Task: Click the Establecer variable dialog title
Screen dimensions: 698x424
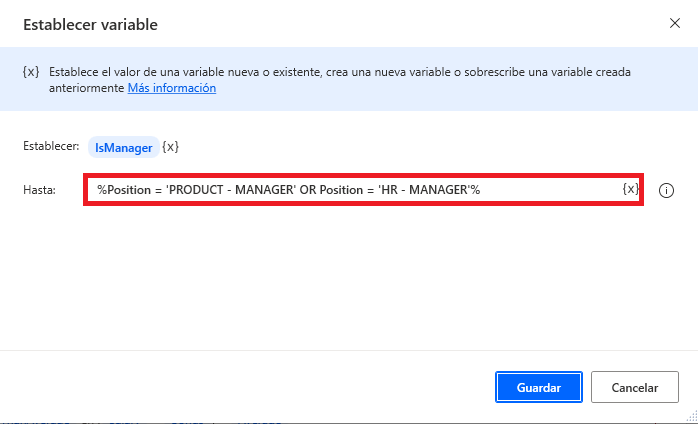Action: click(x=90, y=24)
